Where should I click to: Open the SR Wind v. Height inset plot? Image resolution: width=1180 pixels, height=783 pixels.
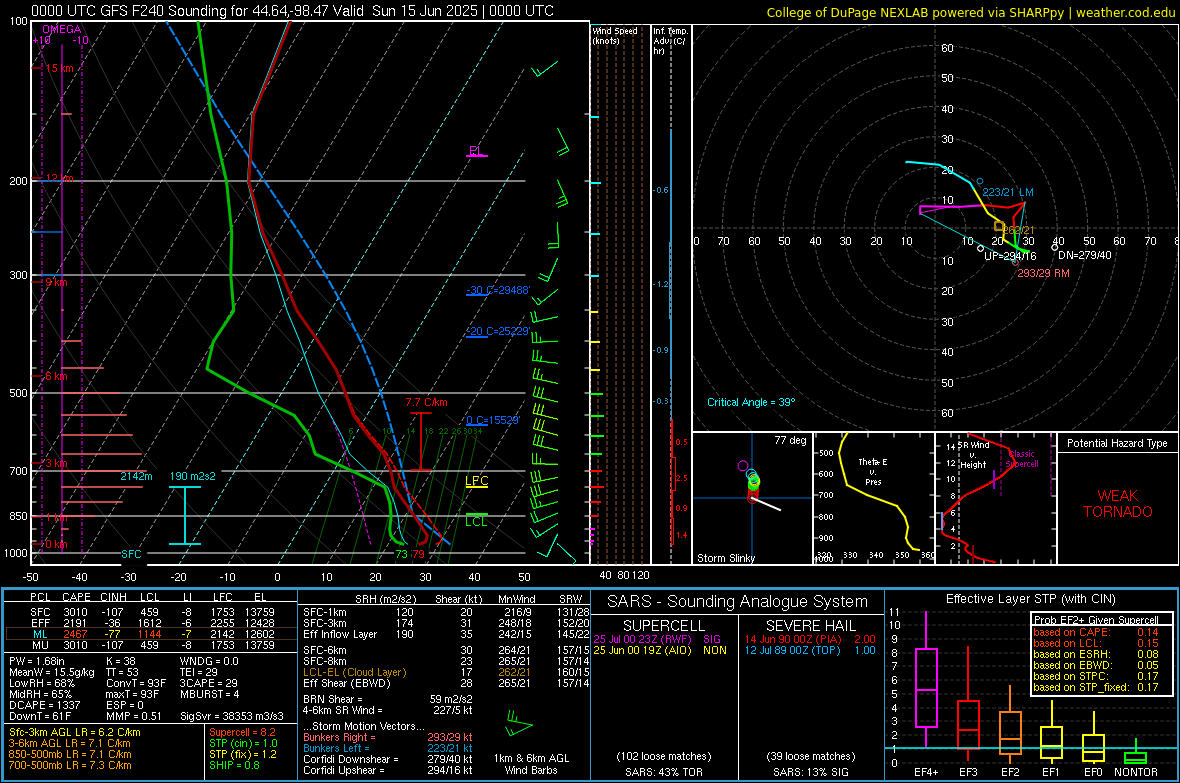point(996,498)
